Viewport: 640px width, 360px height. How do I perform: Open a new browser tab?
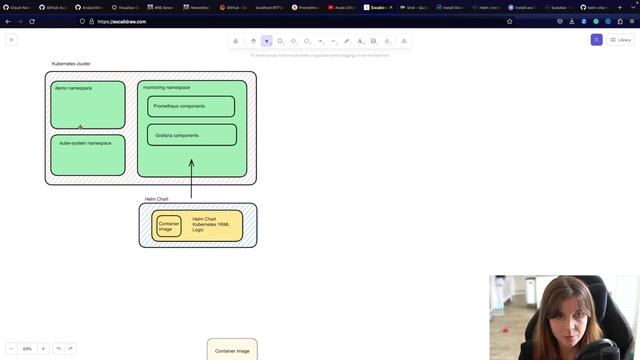(620, 7)
